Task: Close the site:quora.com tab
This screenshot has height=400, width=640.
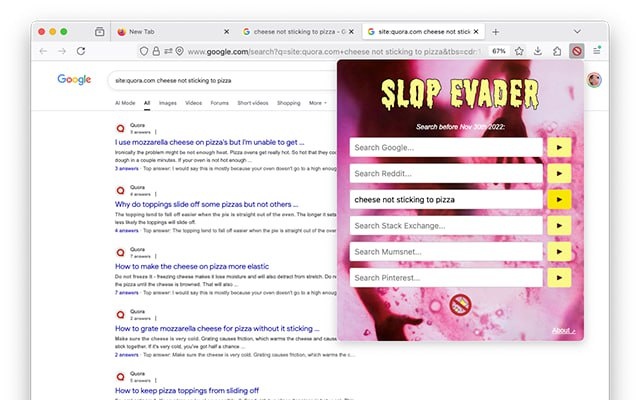Action: [476, 31]
